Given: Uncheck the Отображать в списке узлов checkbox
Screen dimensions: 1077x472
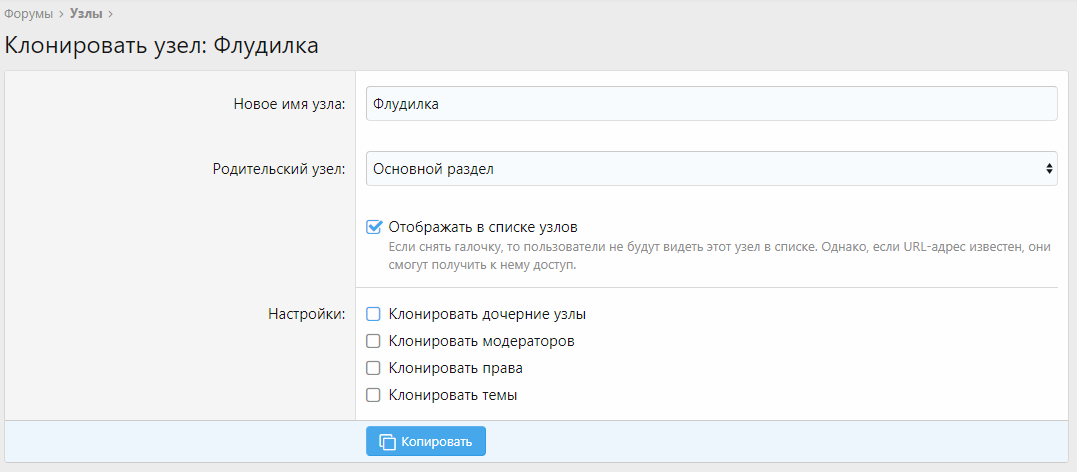Looking at the screenshot, I should click(x=374, y=227).
